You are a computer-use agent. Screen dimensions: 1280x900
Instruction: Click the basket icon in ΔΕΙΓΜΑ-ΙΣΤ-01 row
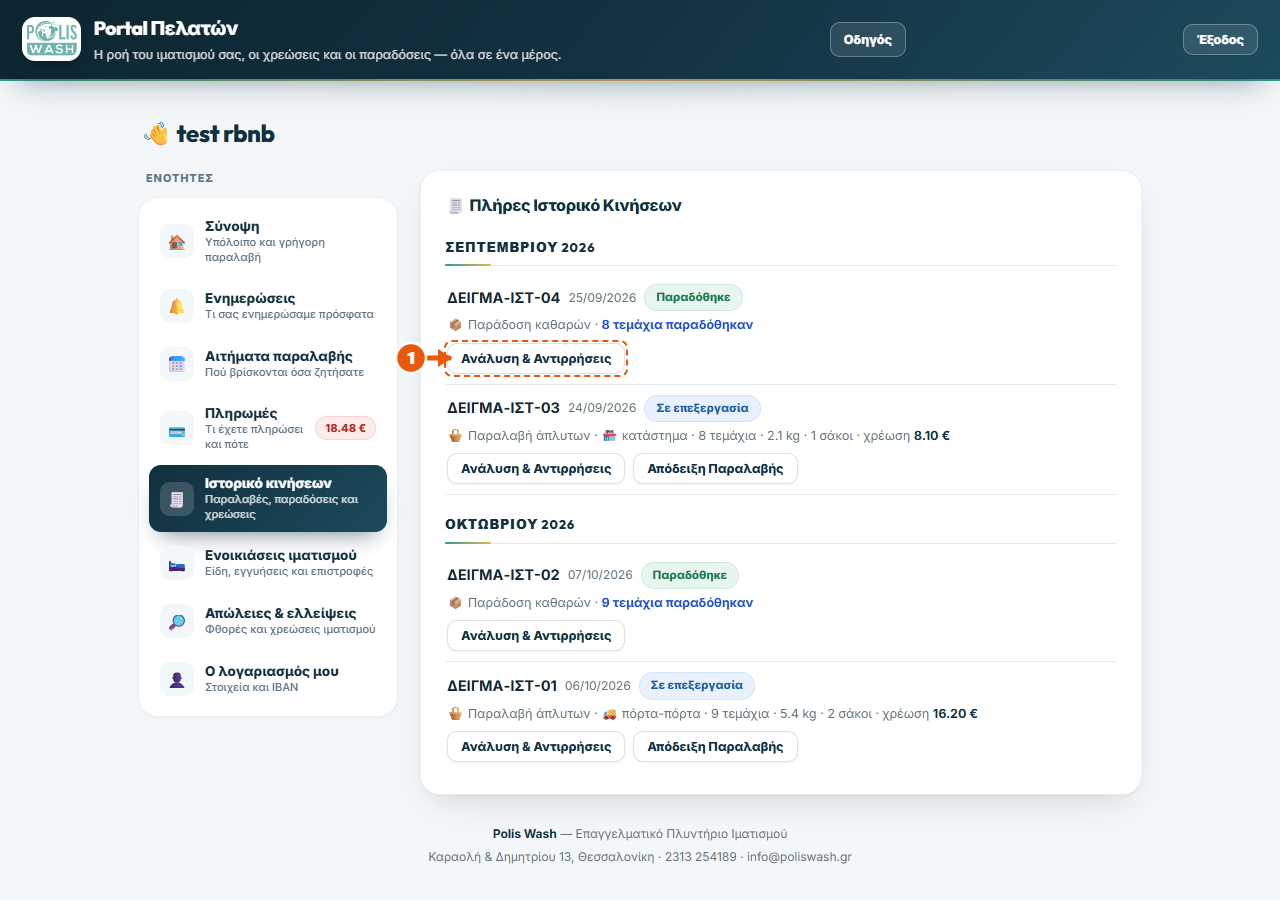coord(455,714)
